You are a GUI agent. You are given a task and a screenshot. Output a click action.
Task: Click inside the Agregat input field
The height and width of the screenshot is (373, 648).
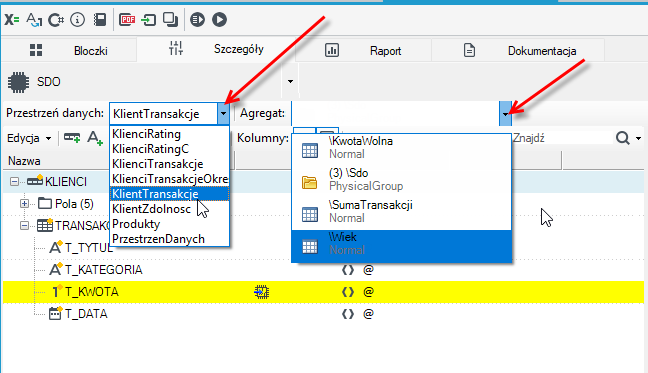(x=395, y=114)
